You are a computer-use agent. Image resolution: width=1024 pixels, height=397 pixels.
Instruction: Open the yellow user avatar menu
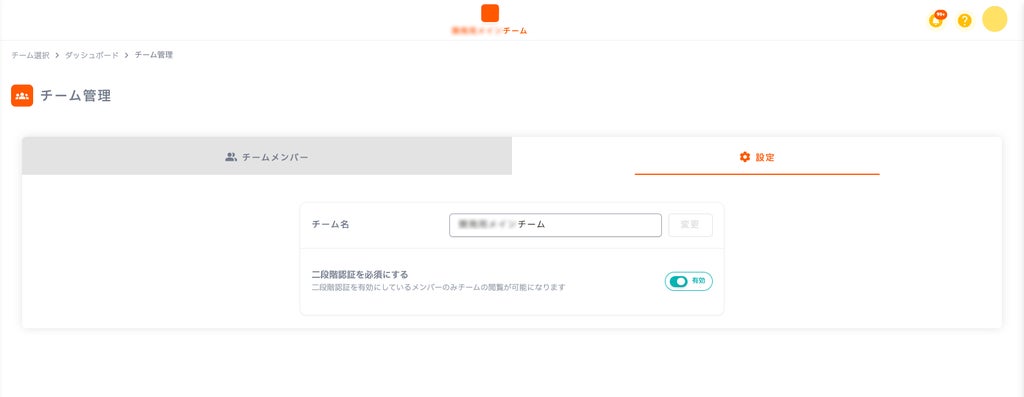[x=995, y=19]
